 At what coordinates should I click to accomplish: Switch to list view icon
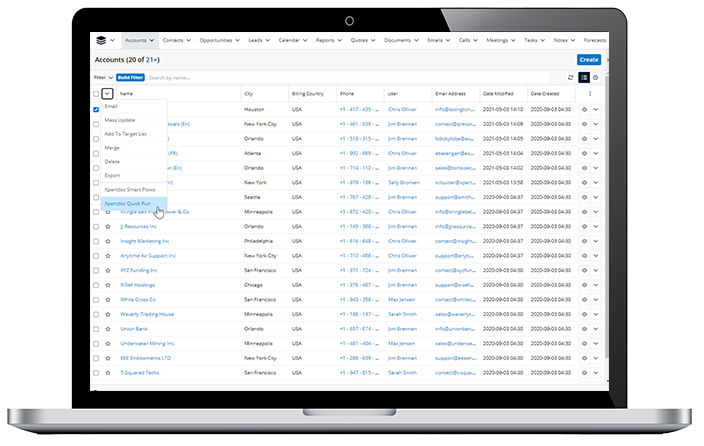point(583,77)
